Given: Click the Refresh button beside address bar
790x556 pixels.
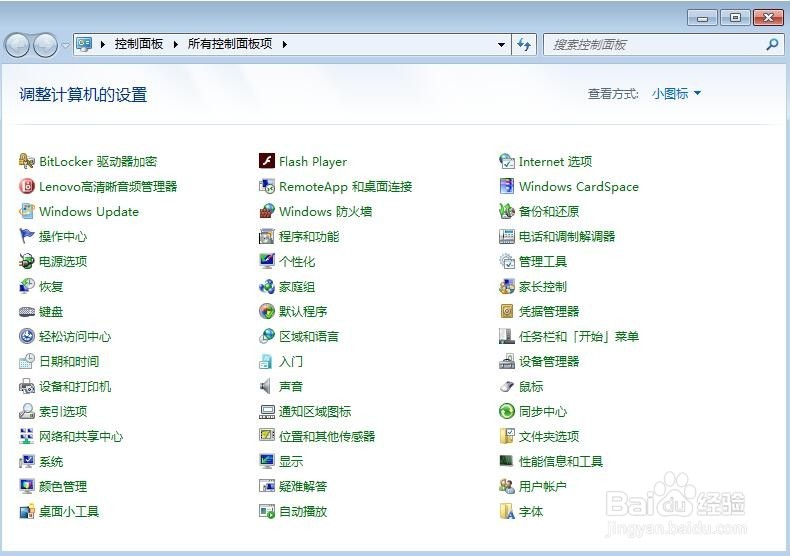Looking at the screenshot, I should click(x=524, y=44).
